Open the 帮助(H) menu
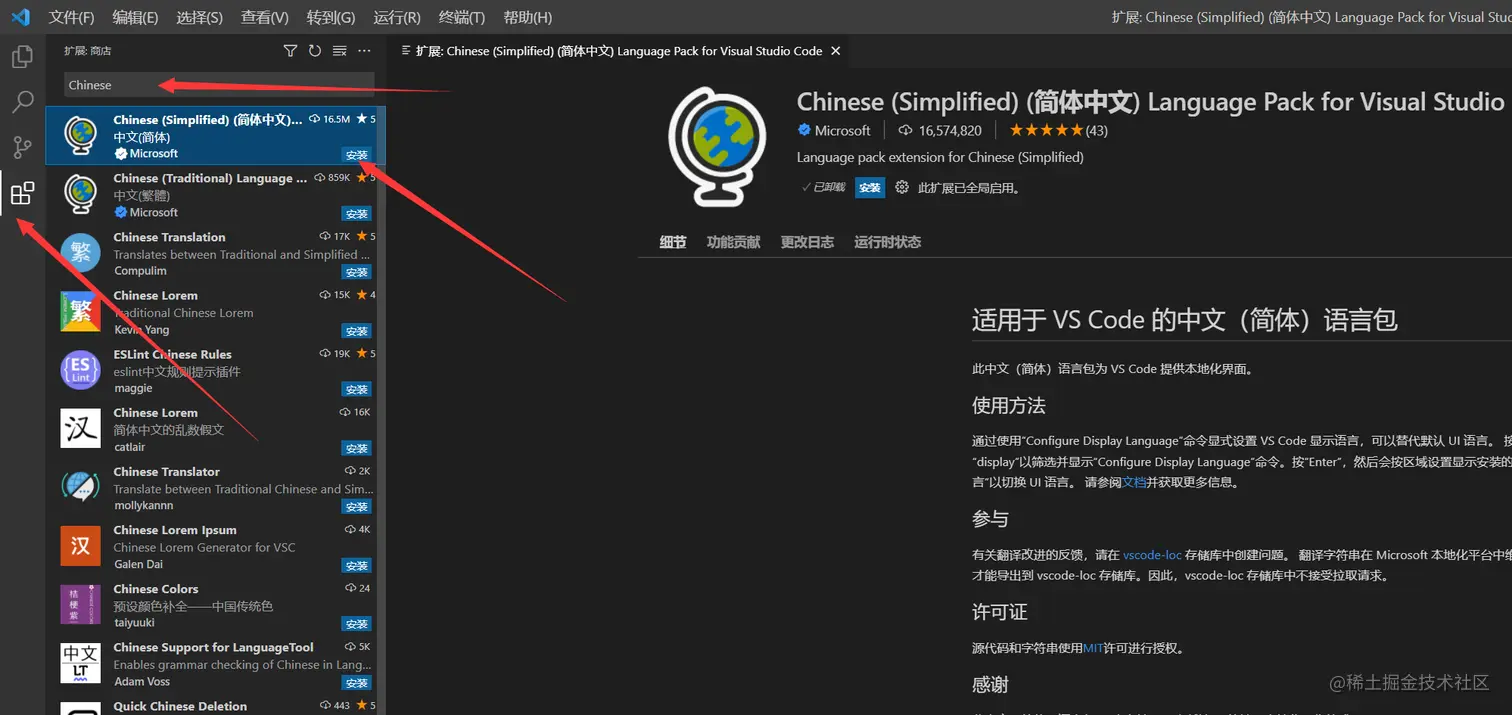 coord(527,17)
